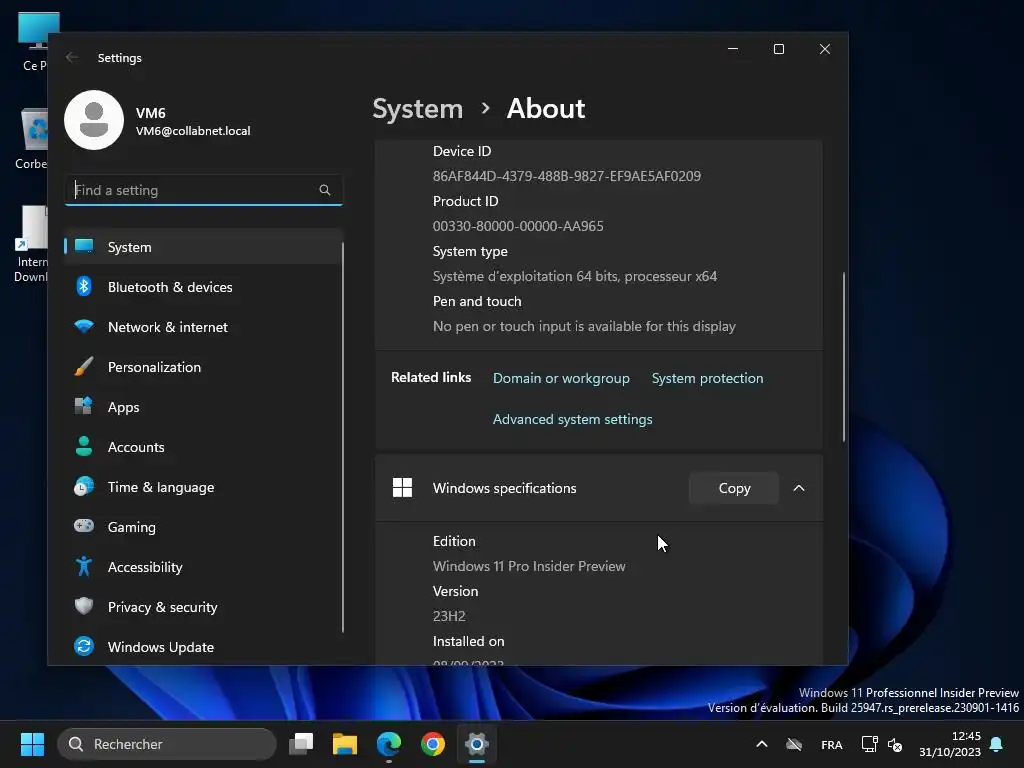Select Personalization in the sidebar
Screen dimensions: 1024x768
[204, 367]
